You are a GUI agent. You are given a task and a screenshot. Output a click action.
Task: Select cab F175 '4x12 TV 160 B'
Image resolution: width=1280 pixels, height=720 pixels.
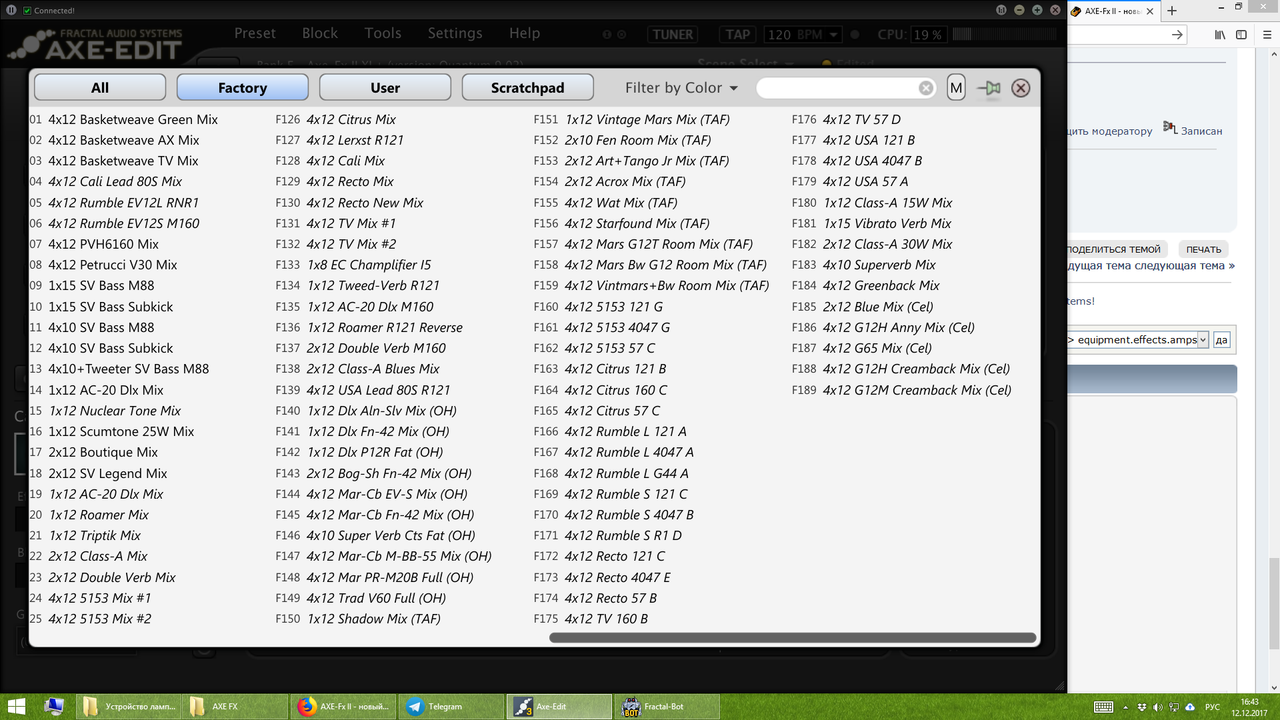(606, 619)
